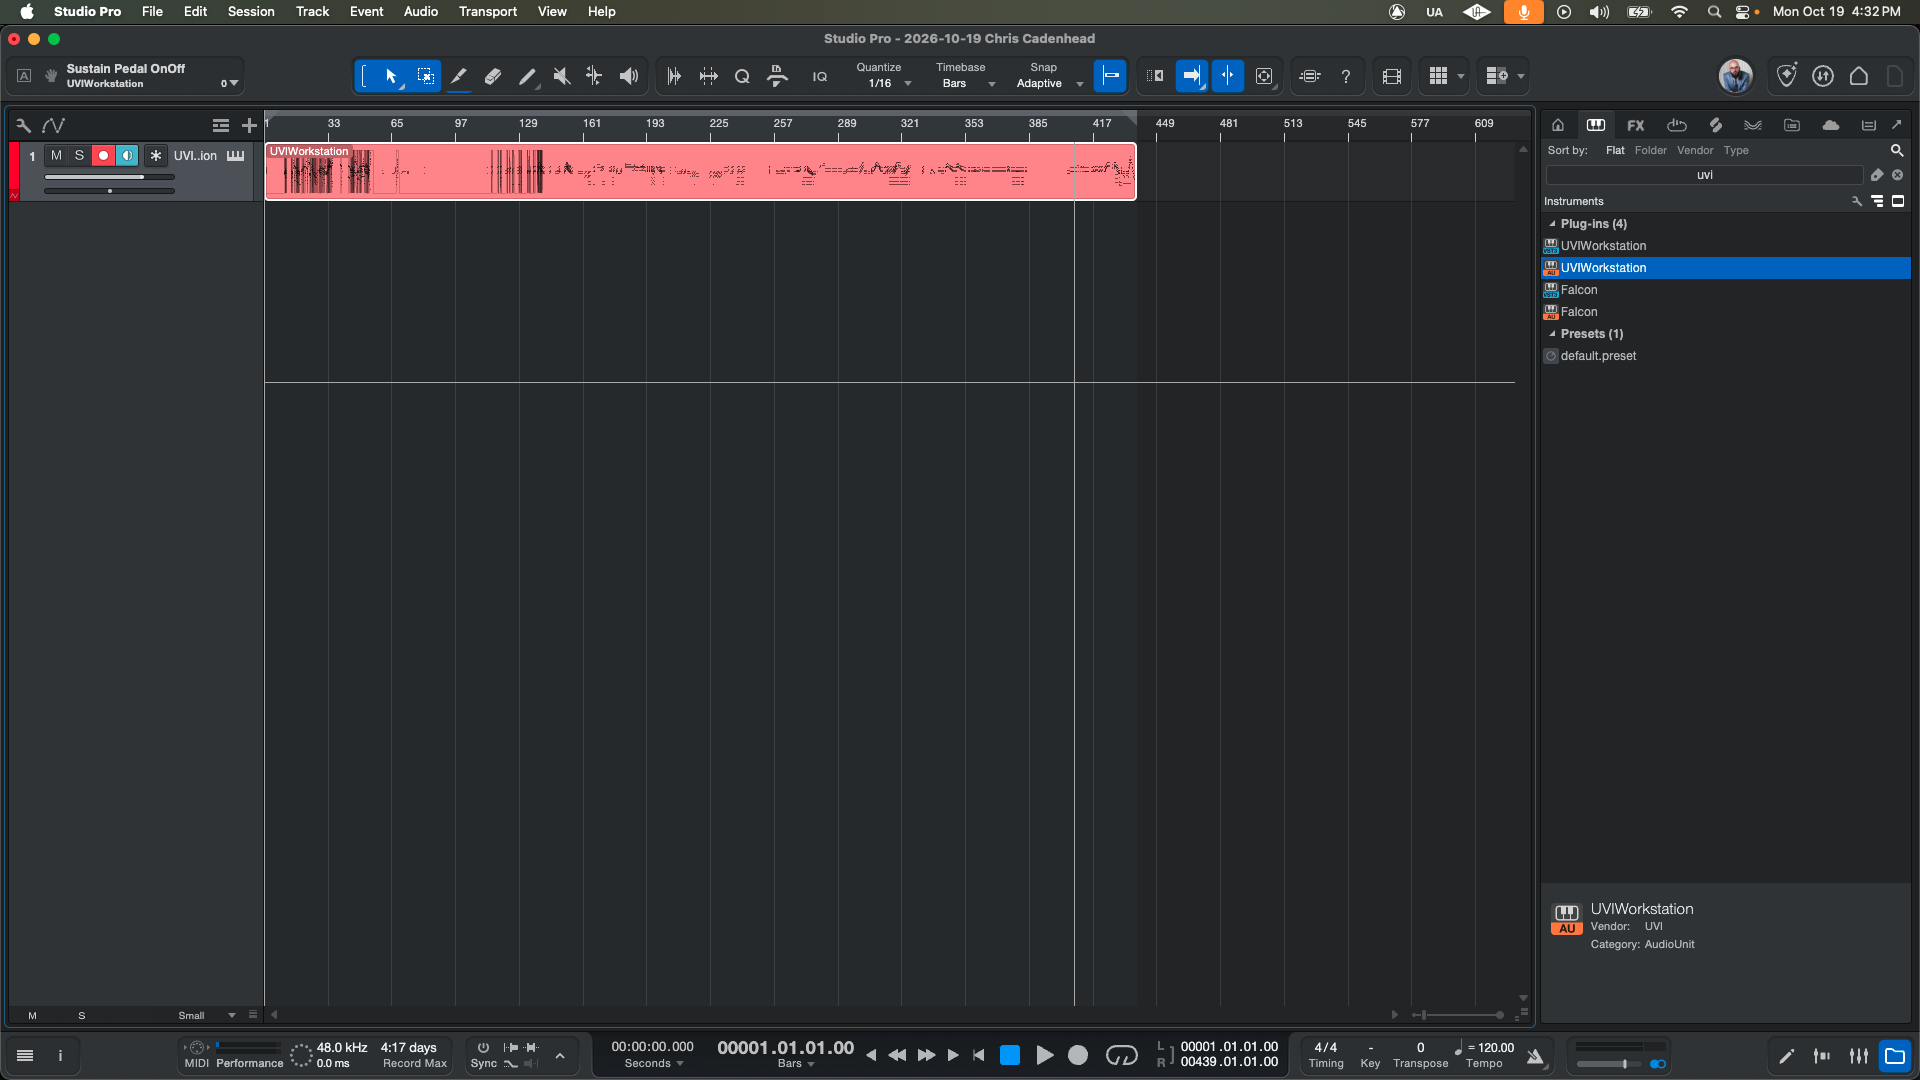
Task: Switch to the Instruments browser tab
Action: pyautogui.click(x=1596, y=125)
